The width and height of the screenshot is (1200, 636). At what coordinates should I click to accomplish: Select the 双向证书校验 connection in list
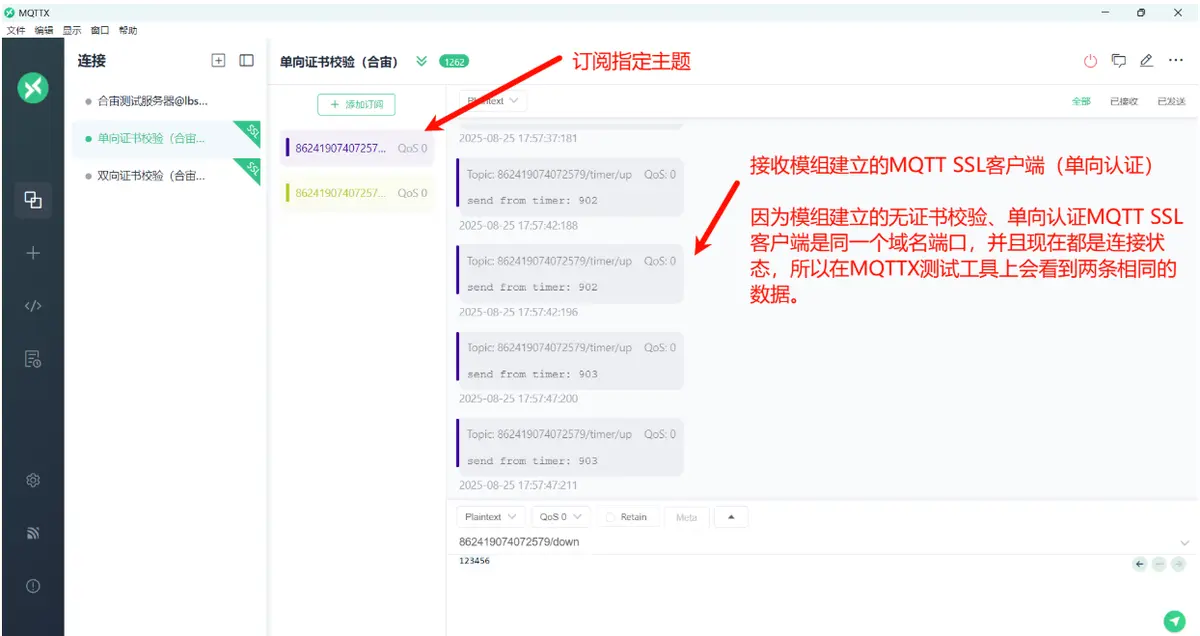(166, 175)
